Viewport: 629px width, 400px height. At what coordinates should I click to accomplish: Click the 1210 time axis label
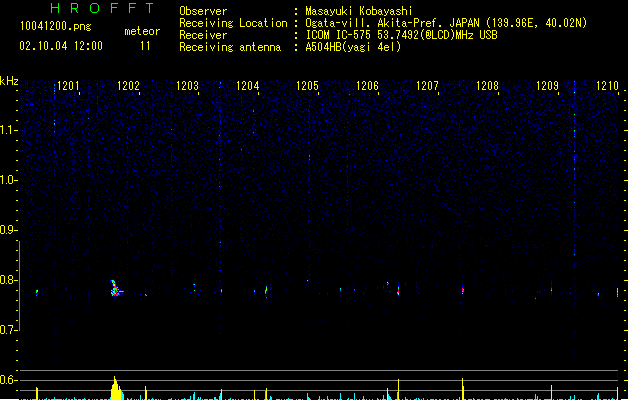coord(607,86)
